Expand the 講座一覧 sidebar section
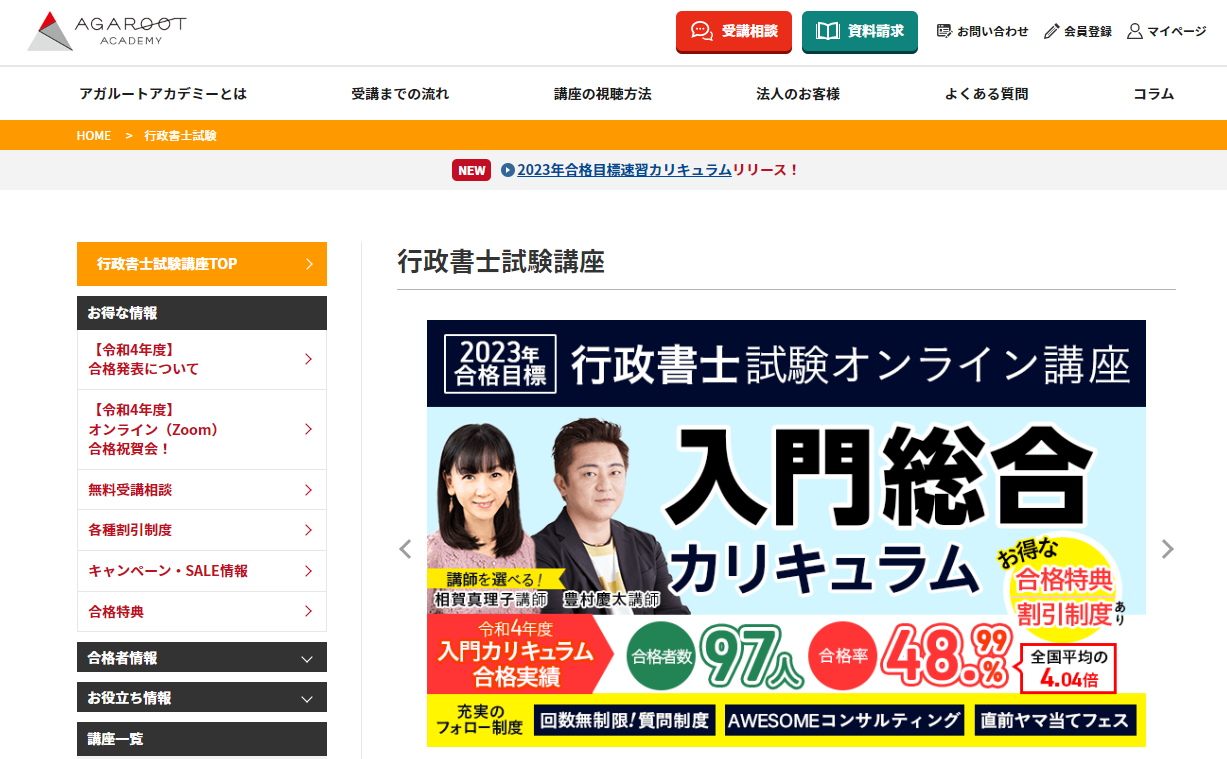Image resolution: width=1227 pixels, height=759 pixels. [x=202, y=738]
